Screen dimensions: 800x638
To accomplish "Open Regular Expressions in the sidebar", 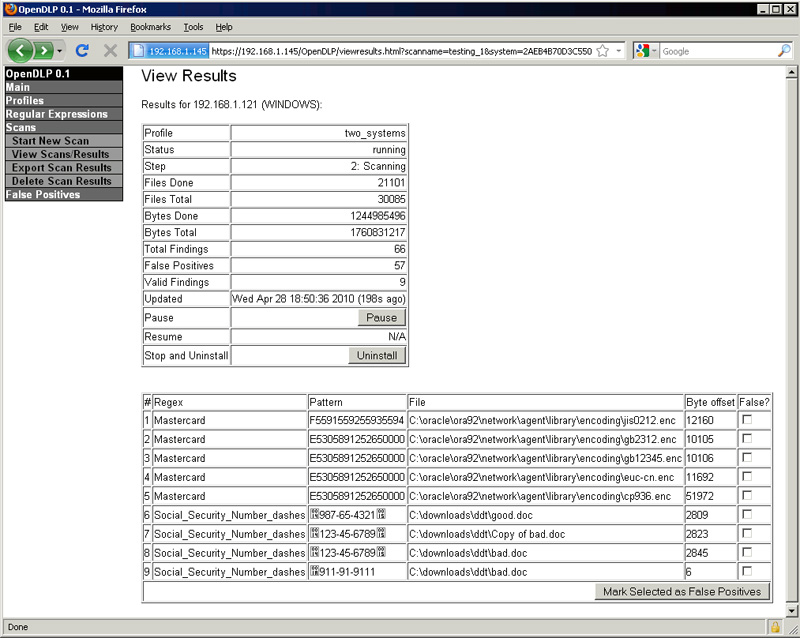I will click(x=64, y=114).
